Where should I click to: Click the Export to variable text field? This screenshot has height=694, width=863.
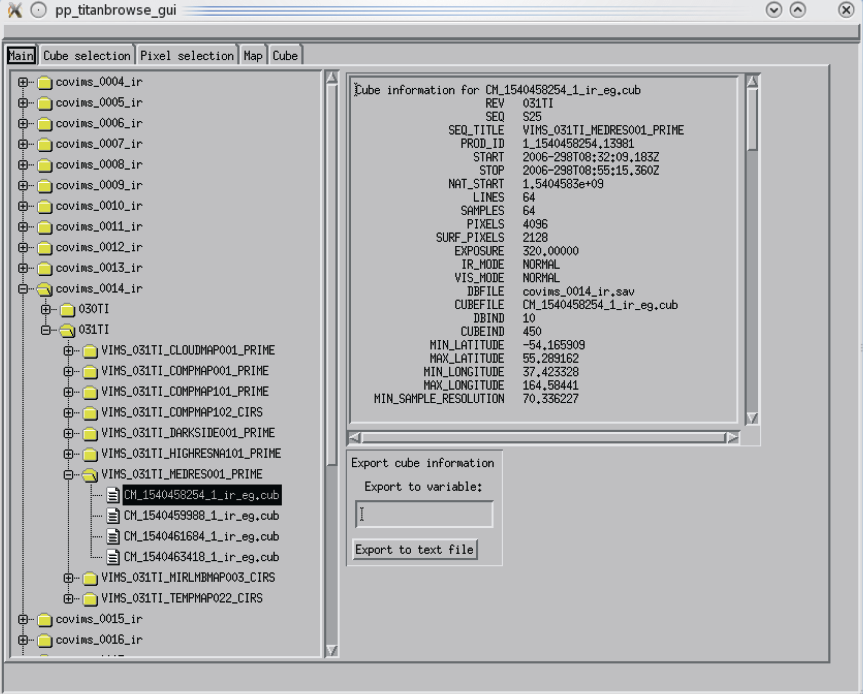424,514
